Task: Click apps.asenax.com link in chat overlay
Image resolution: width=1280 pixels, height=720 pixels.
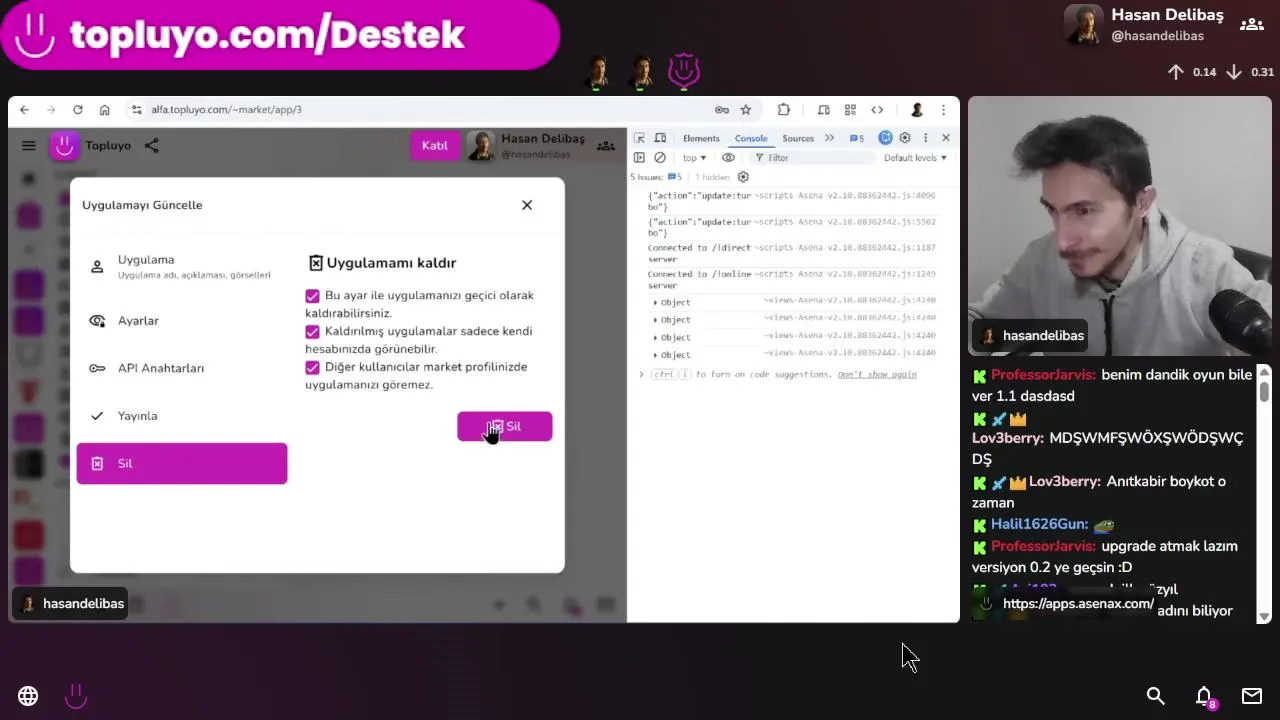Action: [1078, 604]
